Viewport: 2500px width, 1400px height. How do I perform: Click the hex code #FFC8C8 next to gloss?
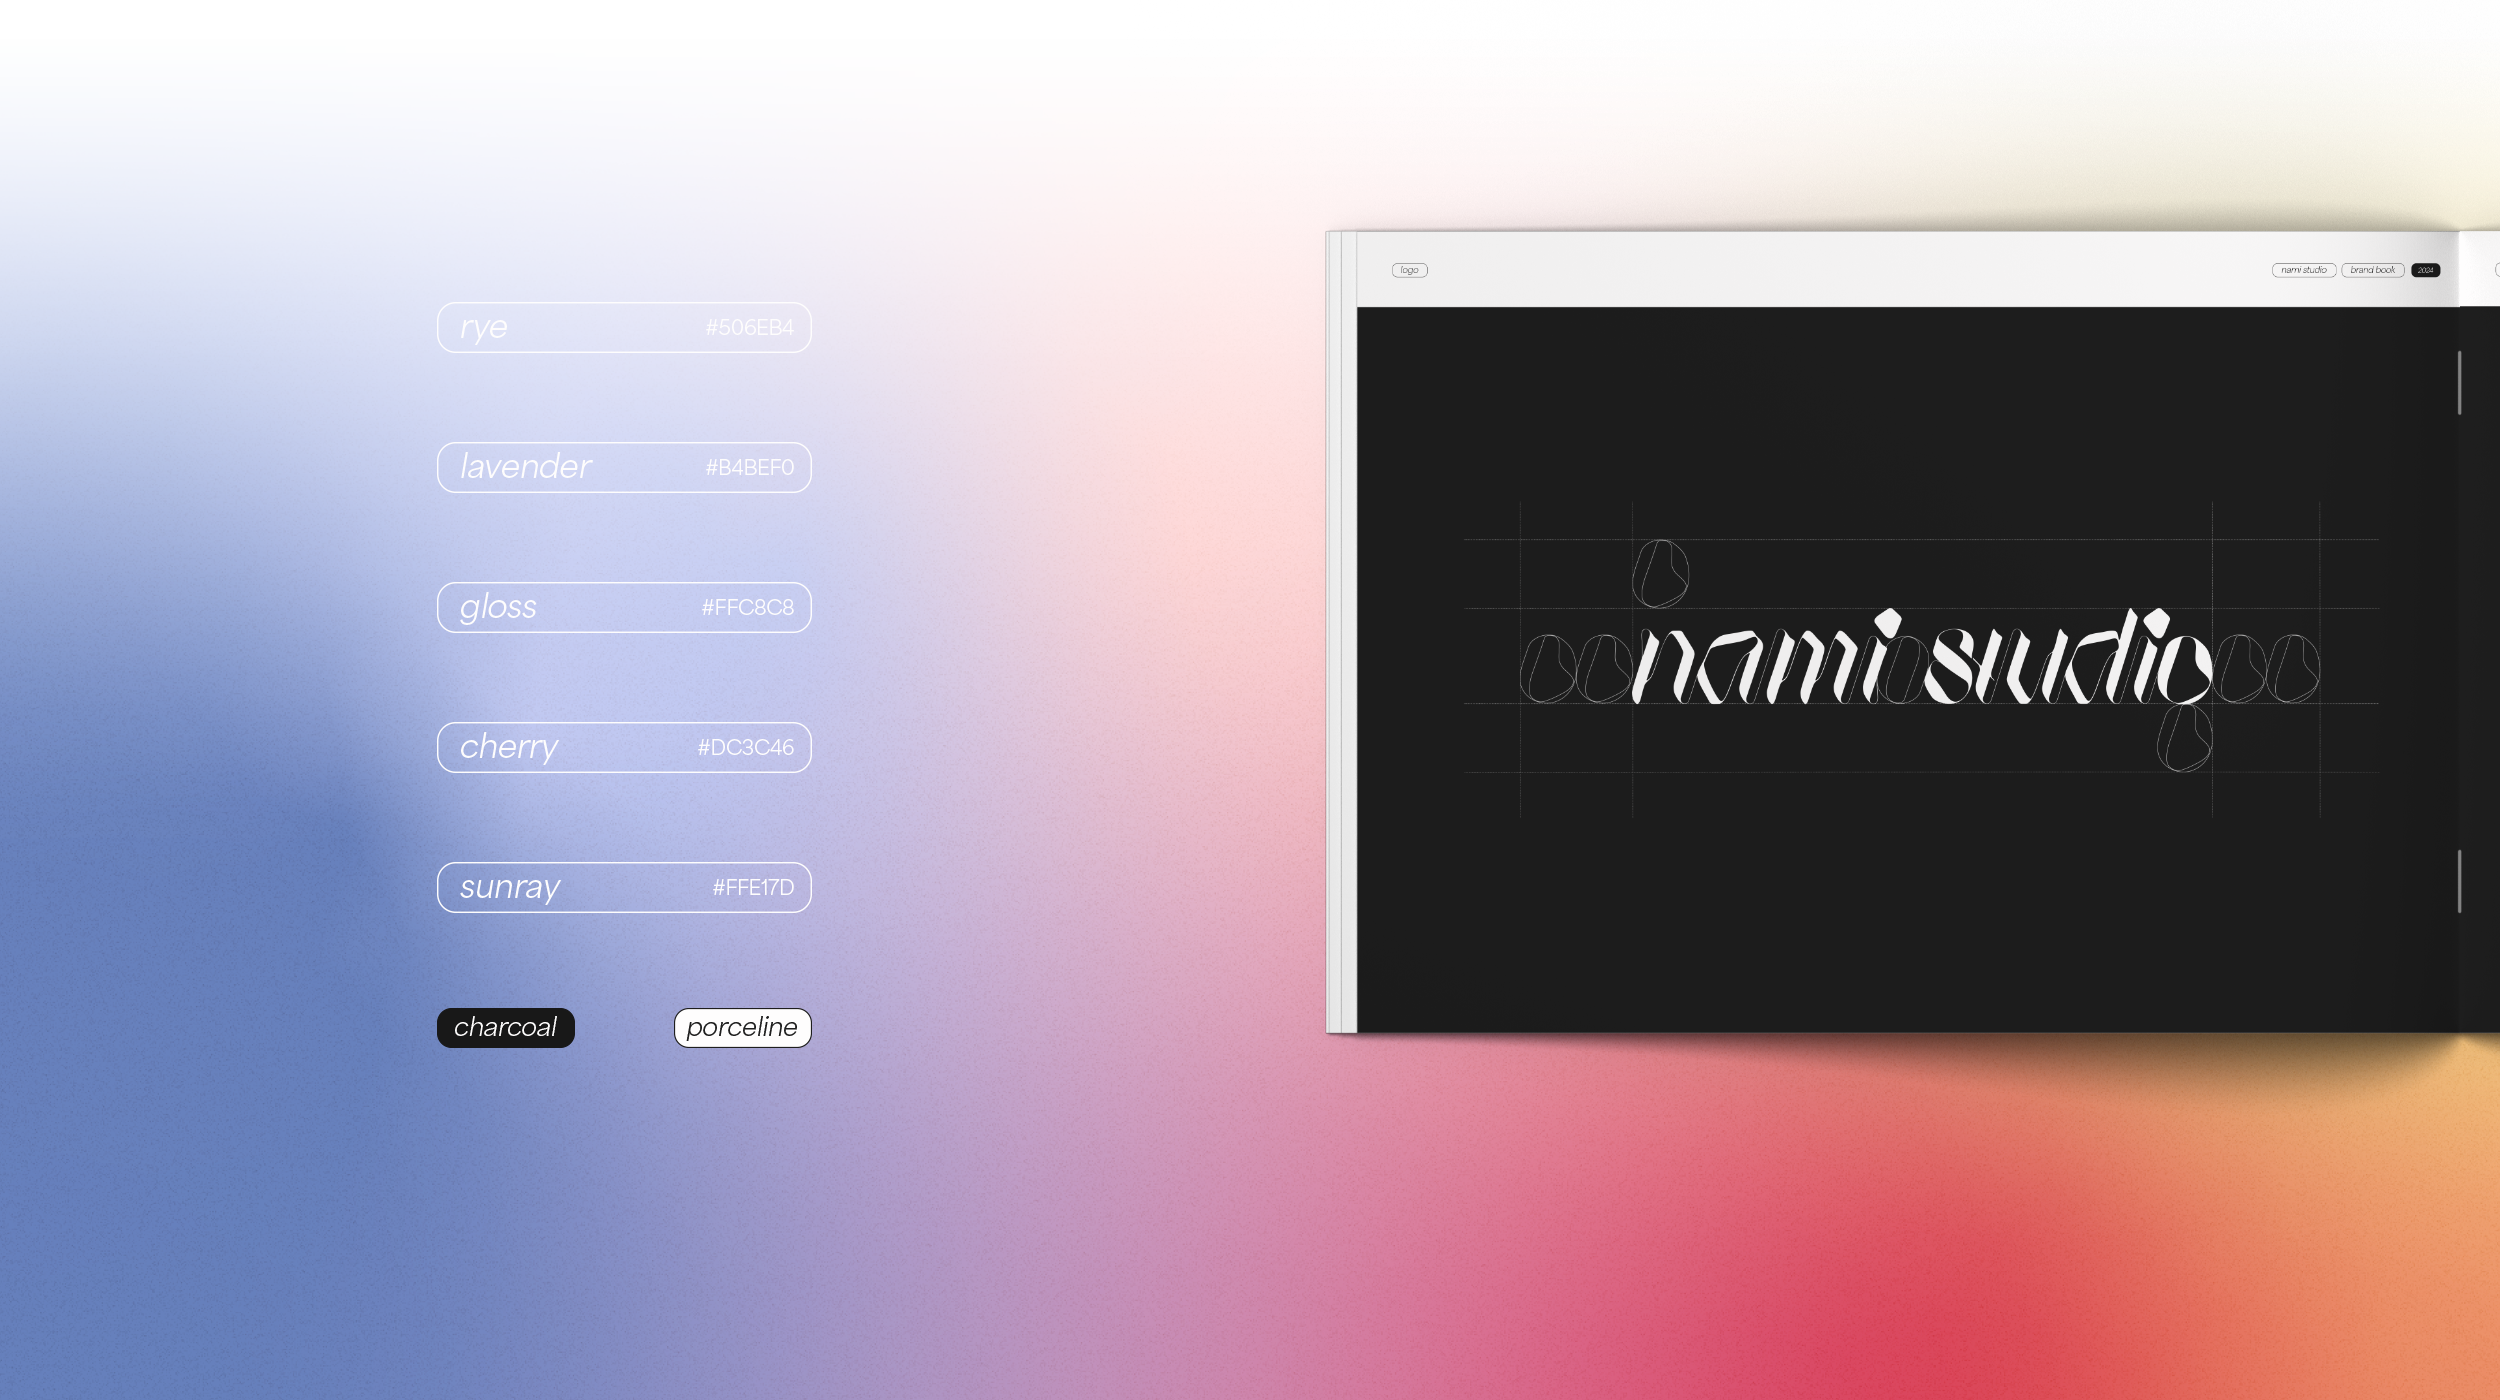[x=748, y=606]
